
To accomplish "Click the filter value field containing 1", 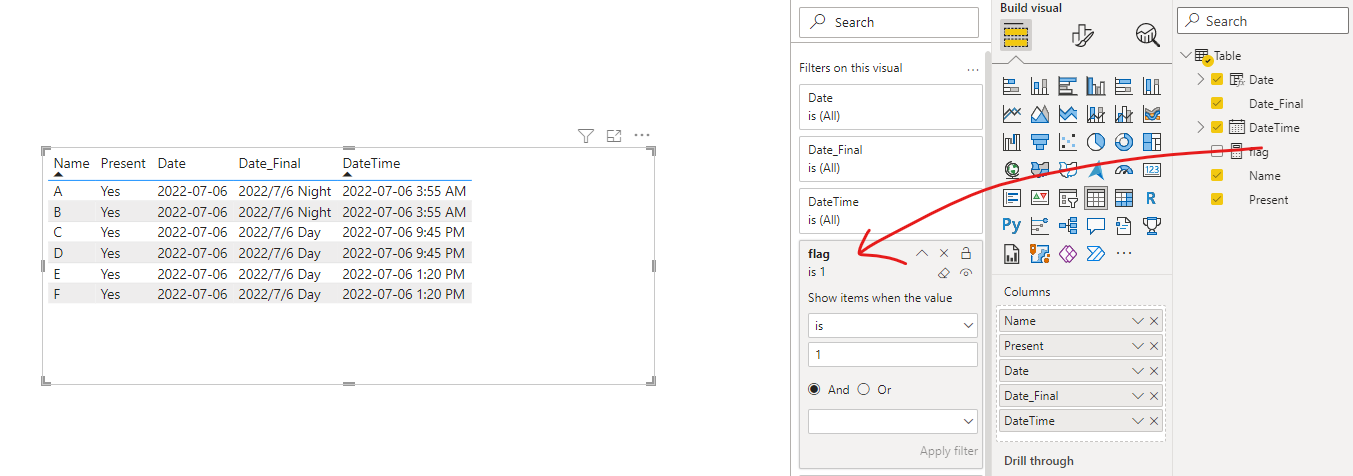I will point(893,355).
